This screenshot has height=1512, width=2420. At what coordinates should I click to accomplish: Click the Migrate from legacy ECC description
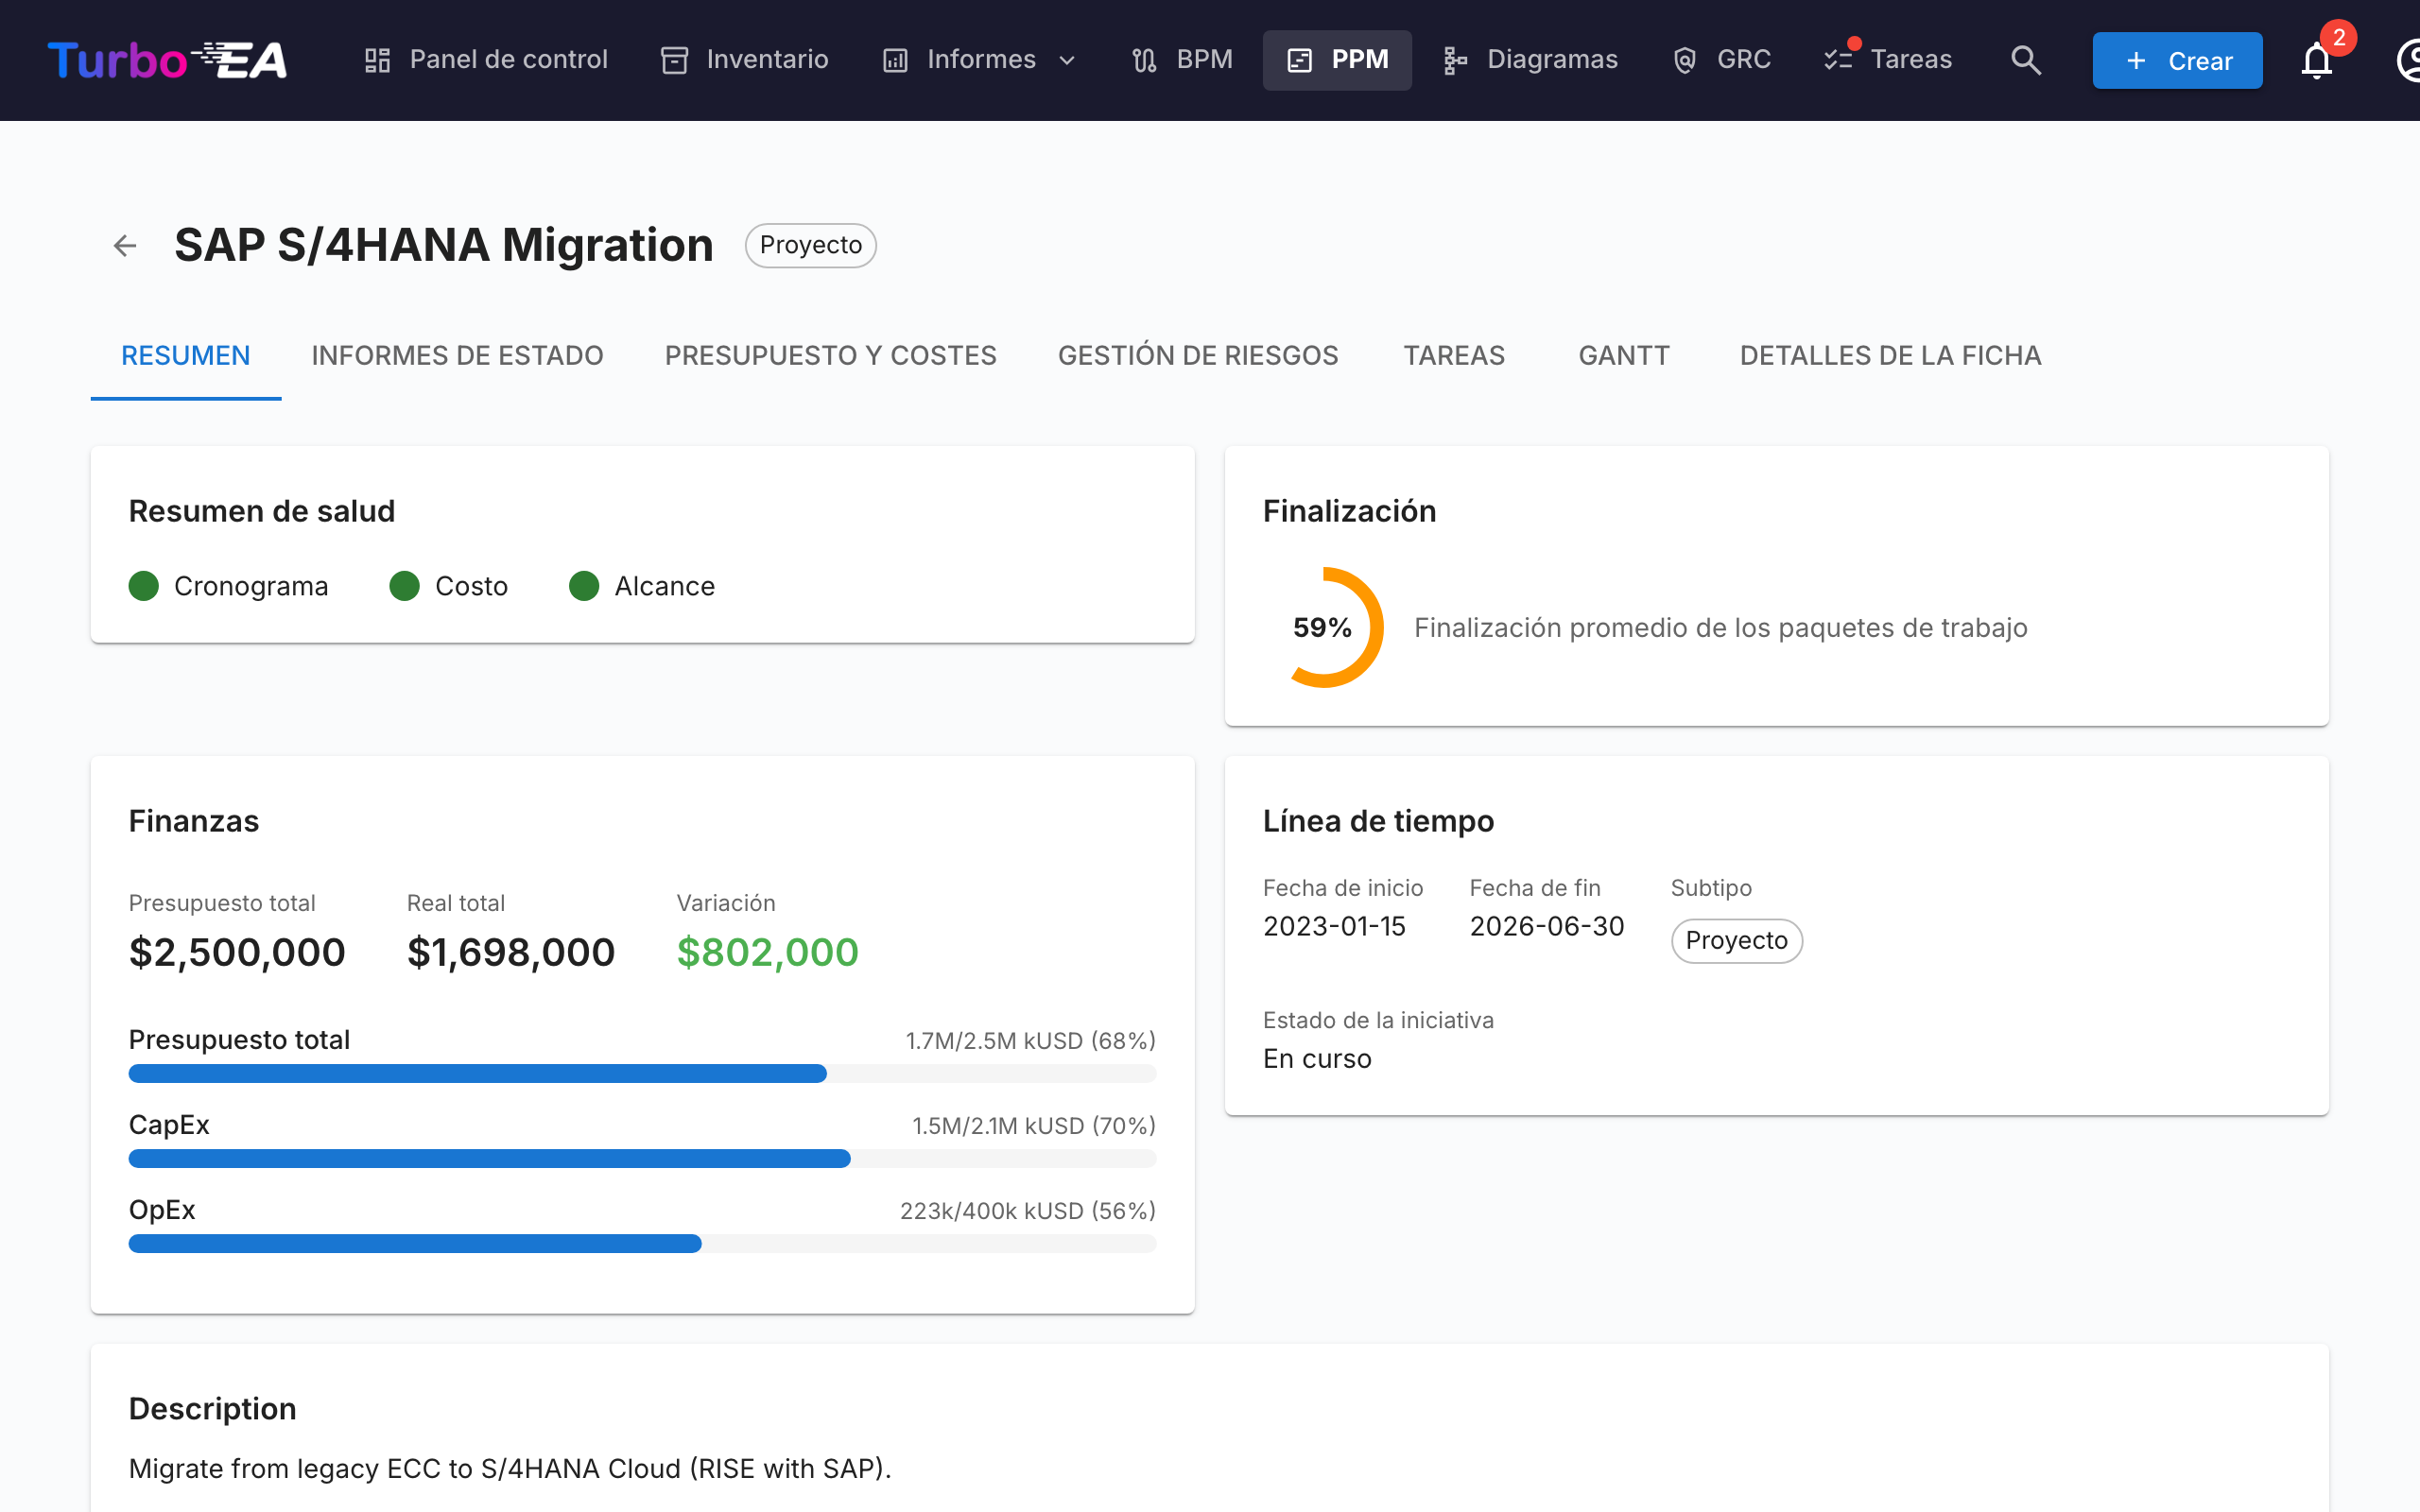pyautogui.click(x=510, y=1468)
